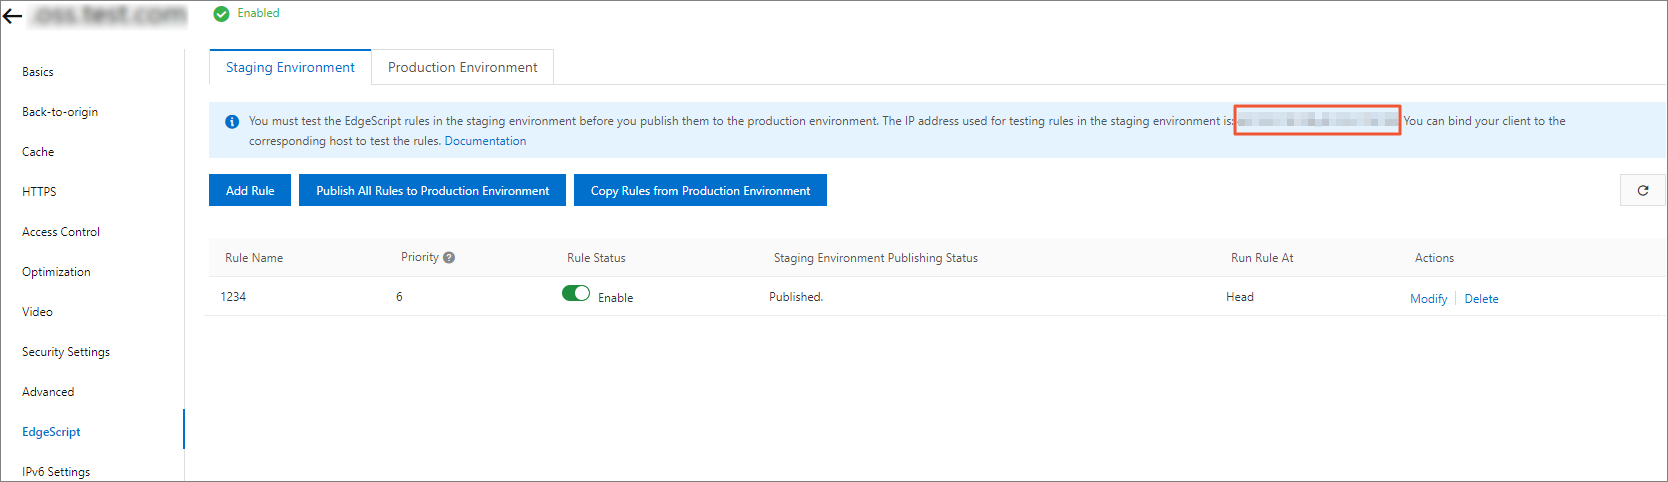The width and height of the screenshot is (1668, 482).
Task: Toggle the Enable switch for rule 1234
Action: (576, 293)
